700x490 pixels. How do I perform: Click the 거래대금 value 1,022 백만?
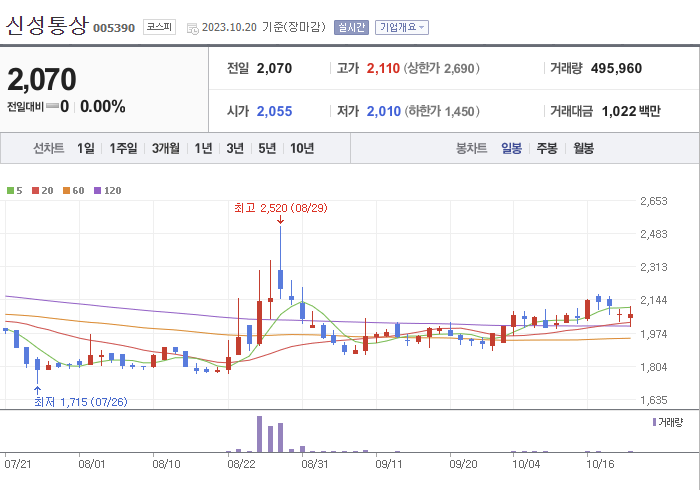point(631,111)
